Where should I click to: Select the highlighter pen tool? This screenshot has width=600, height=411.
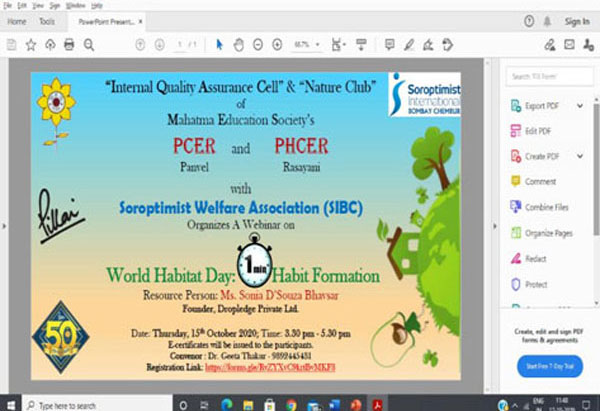coord(409,45)
